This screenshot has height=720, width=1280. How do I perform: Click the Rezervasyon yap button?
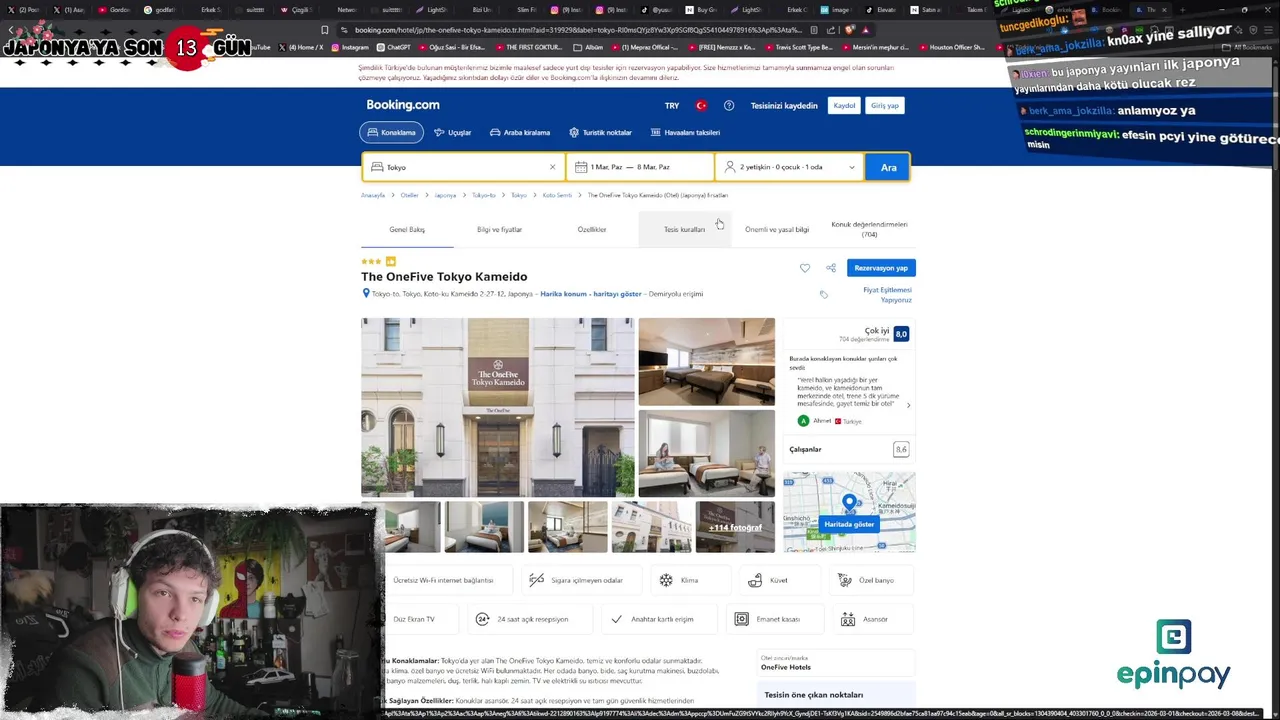881,268
